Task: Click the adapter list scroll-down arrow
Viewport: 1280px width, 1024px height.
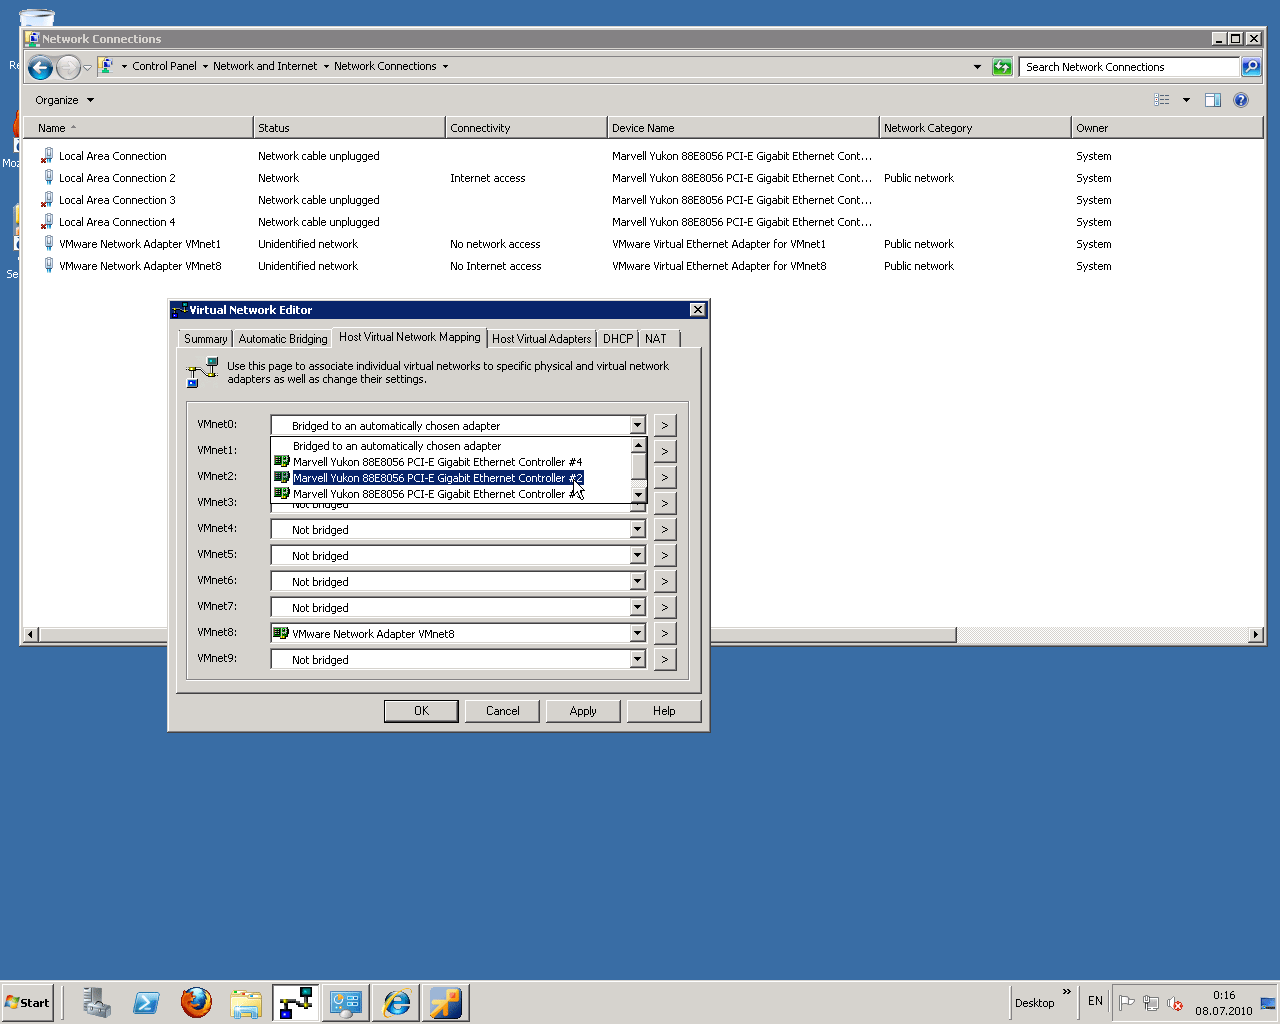Action: [x=639, y=494]
